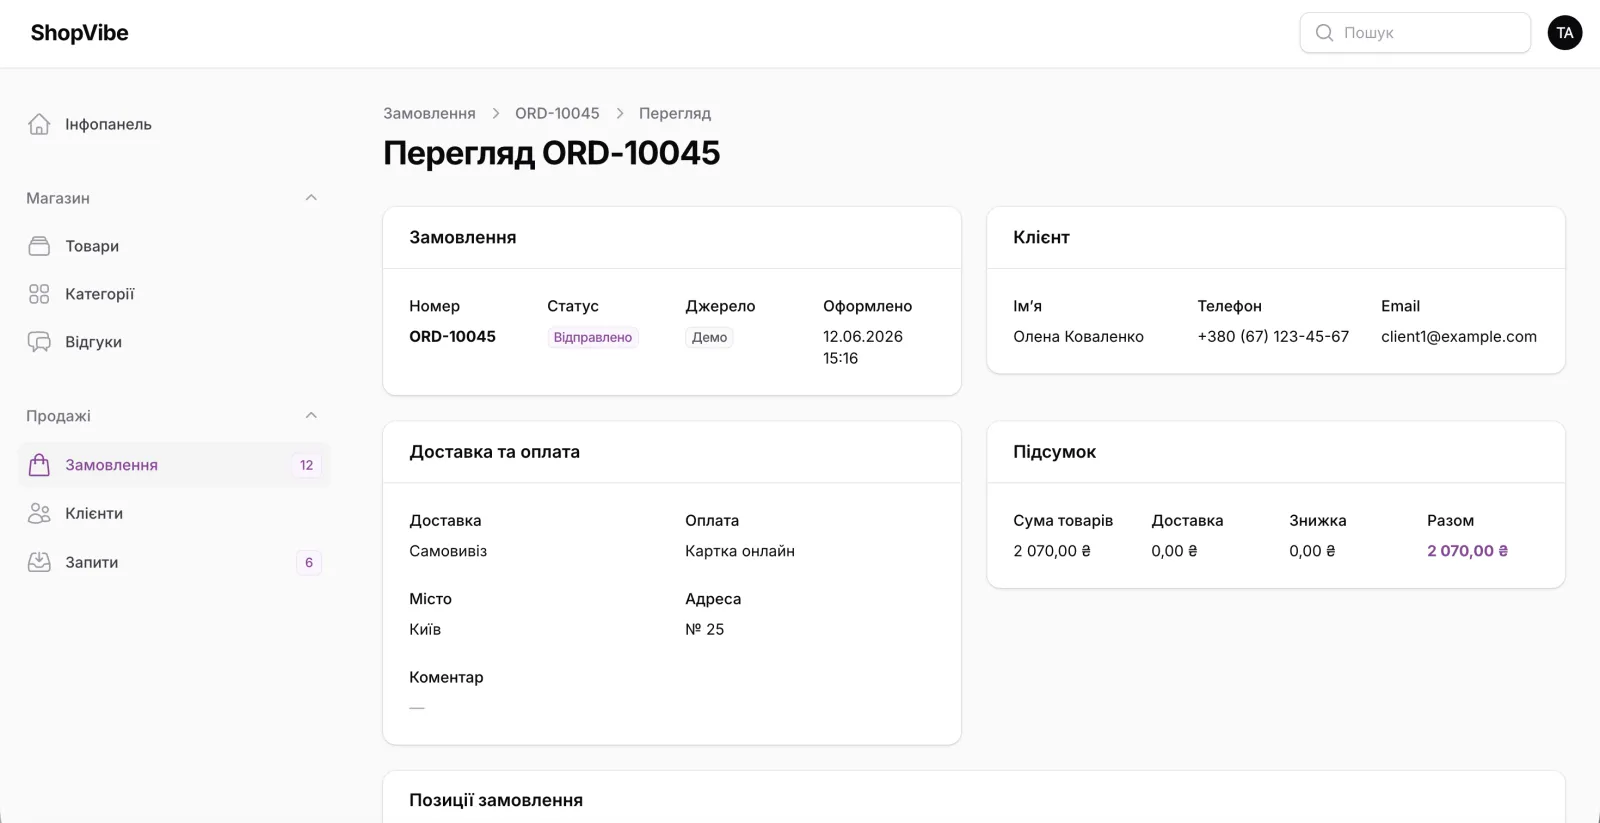Viewport: 1600px width, 823px height.
Task: Click the phone number +380 (67) 123-45-67
Action: point(1273,336)
